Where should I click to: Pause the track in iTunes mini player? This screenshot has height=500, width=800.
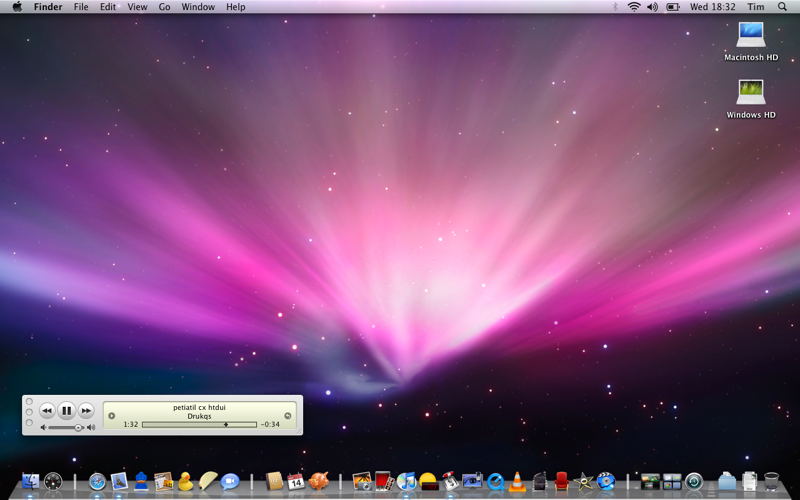pos(66,410)
